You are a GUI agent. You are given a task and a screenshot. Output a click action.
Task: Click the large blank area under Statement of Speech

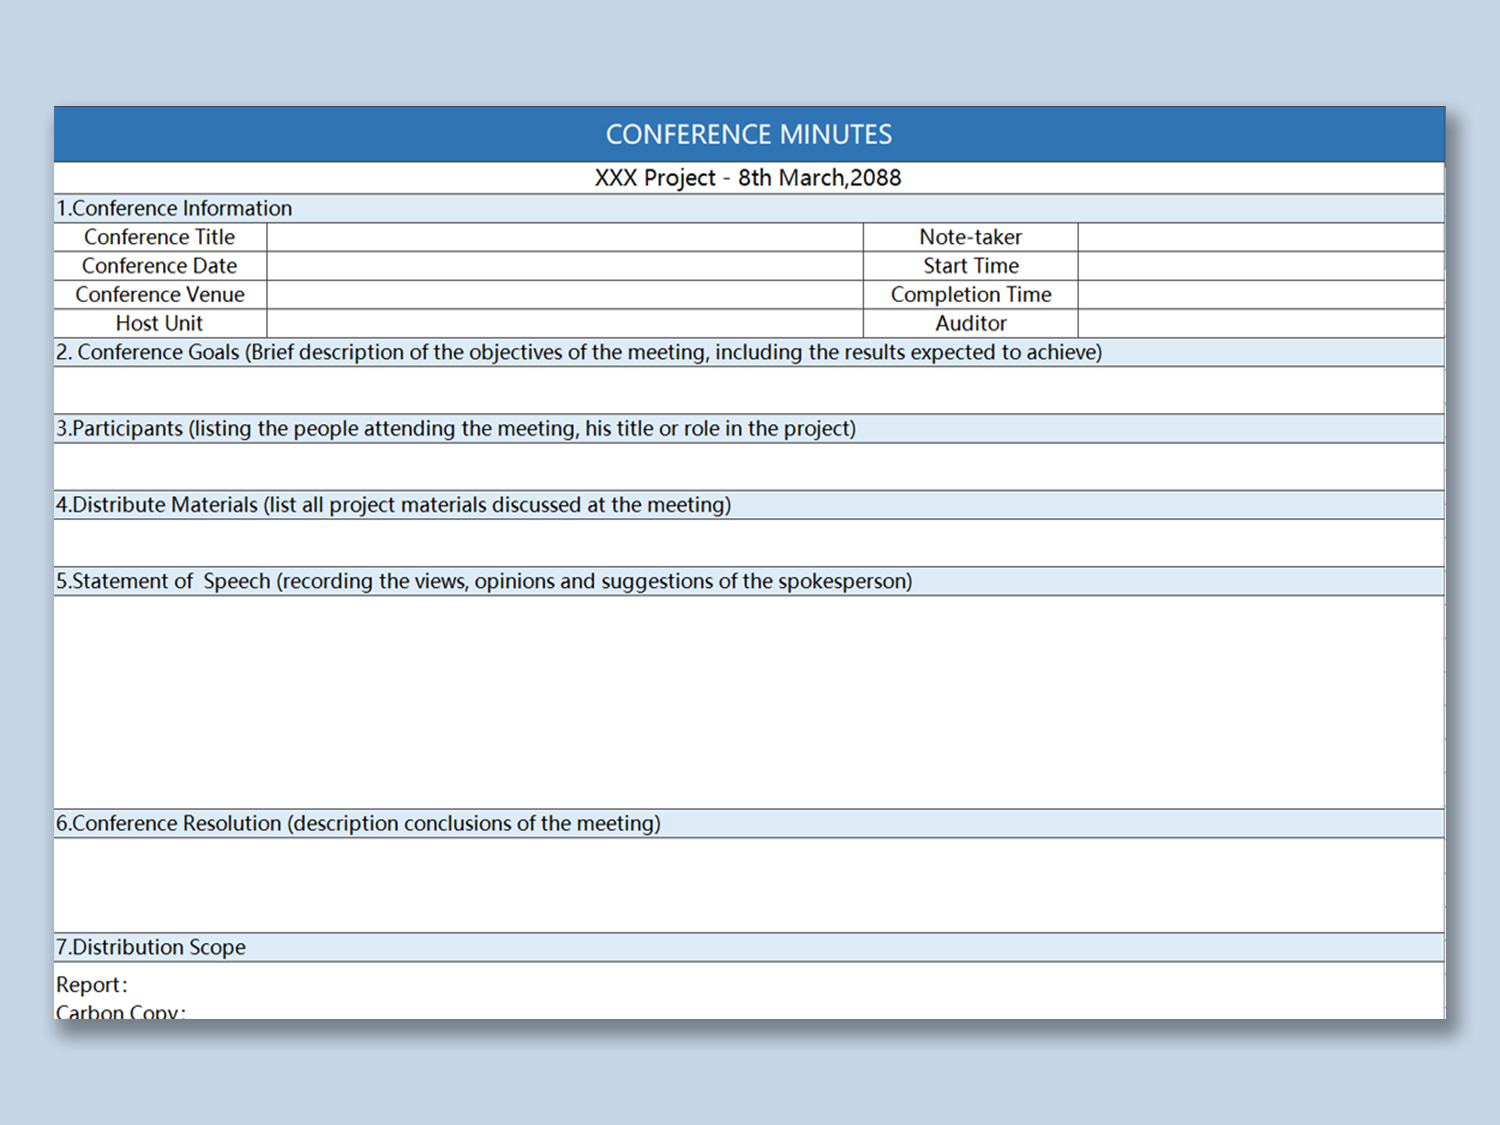coord(749,702)
